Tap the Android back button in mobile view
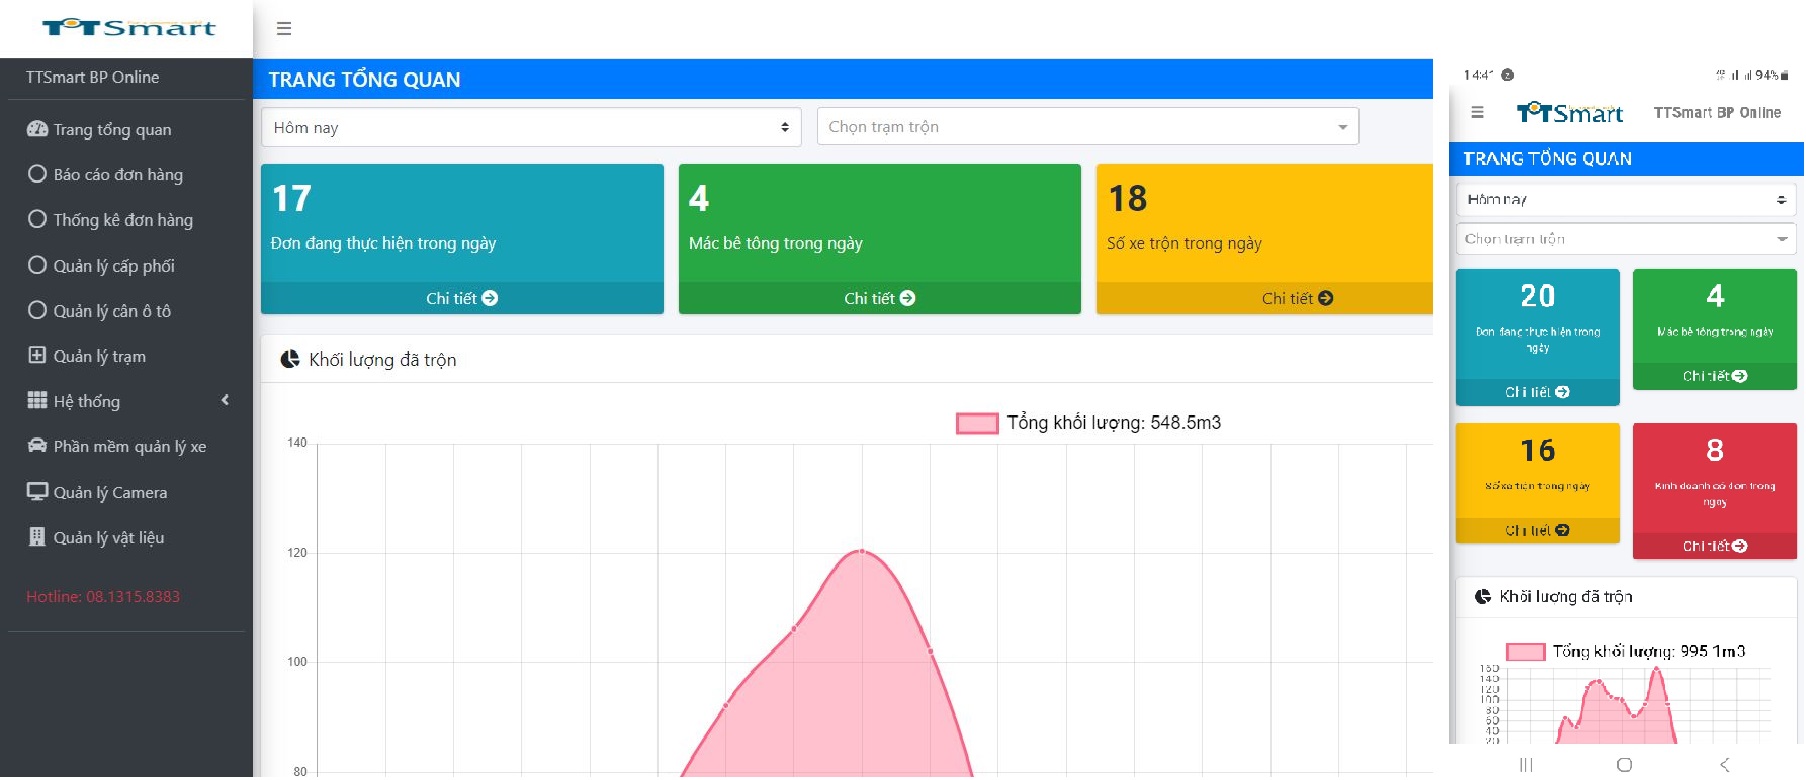This screenshot has width=1806, height=780. click(x=1724, y=764)
